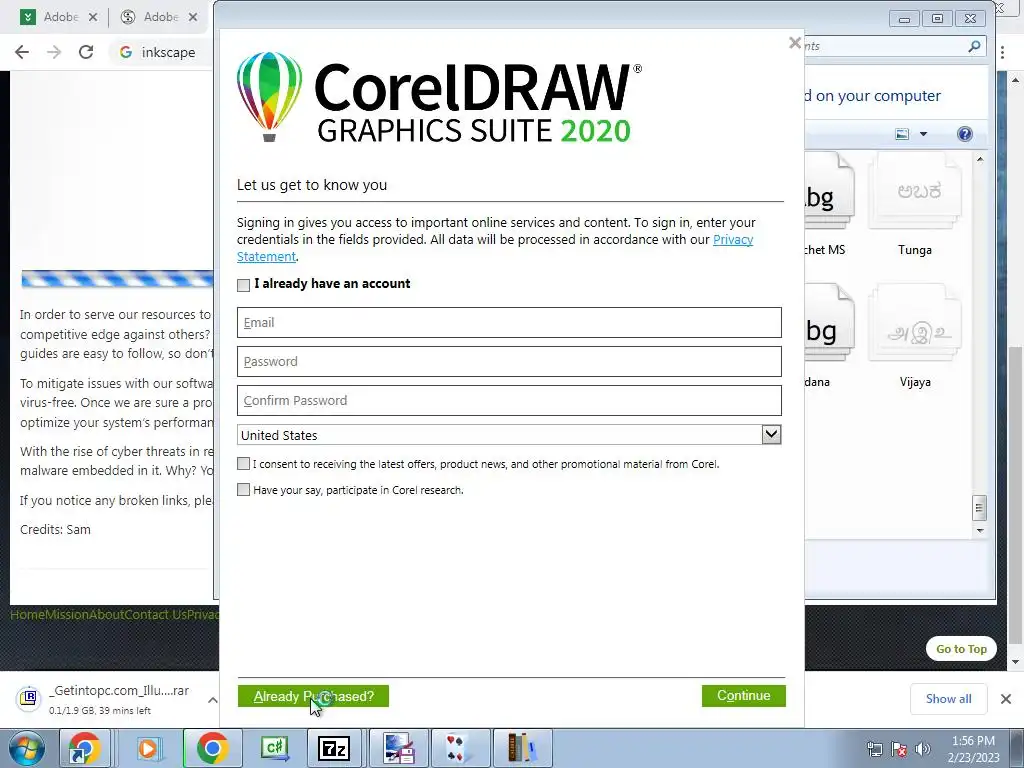This screenshot has height=768, width=1024.
Task: Open the Chrome shortcut taskbar icon
Action: coord(85,748)
